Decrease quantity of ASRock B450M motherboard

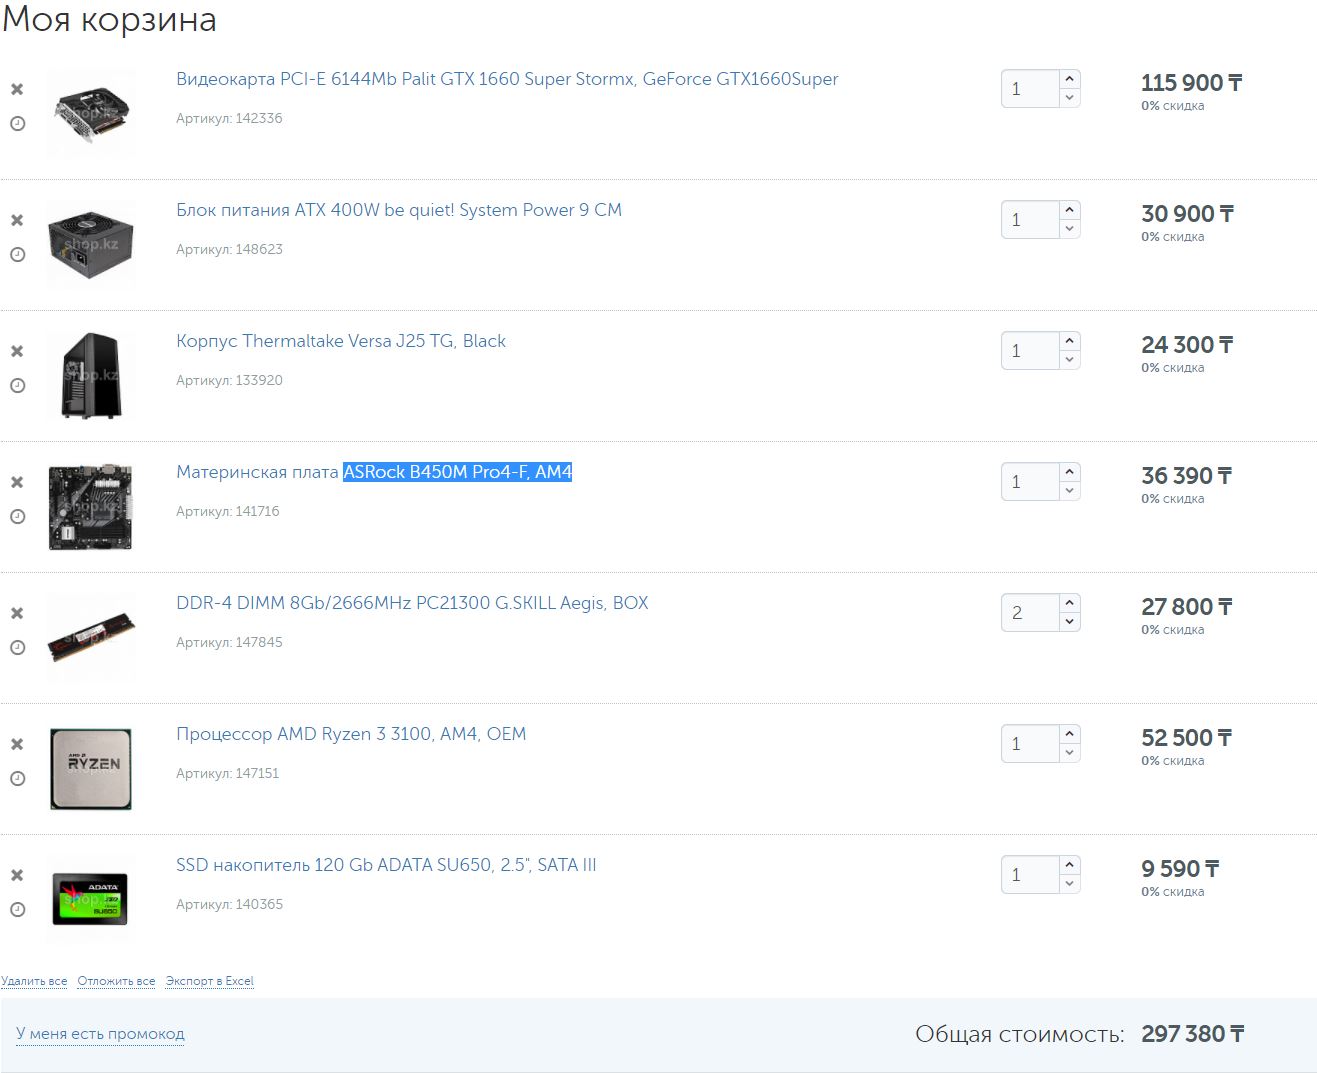[1069, 491]
